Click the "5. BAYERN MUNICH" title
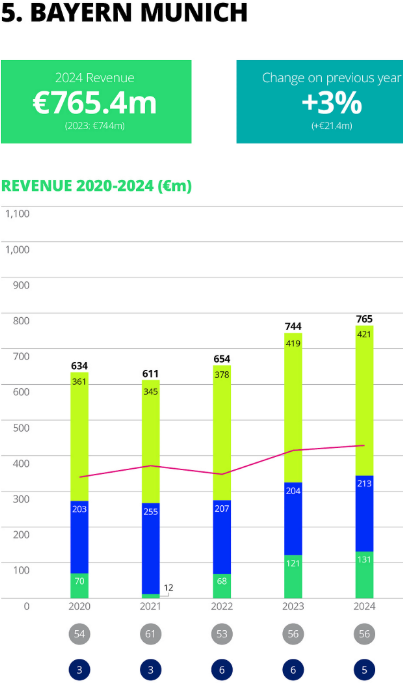Image resolution: width=403 pixels, height=683 pixels. (124, 12)
